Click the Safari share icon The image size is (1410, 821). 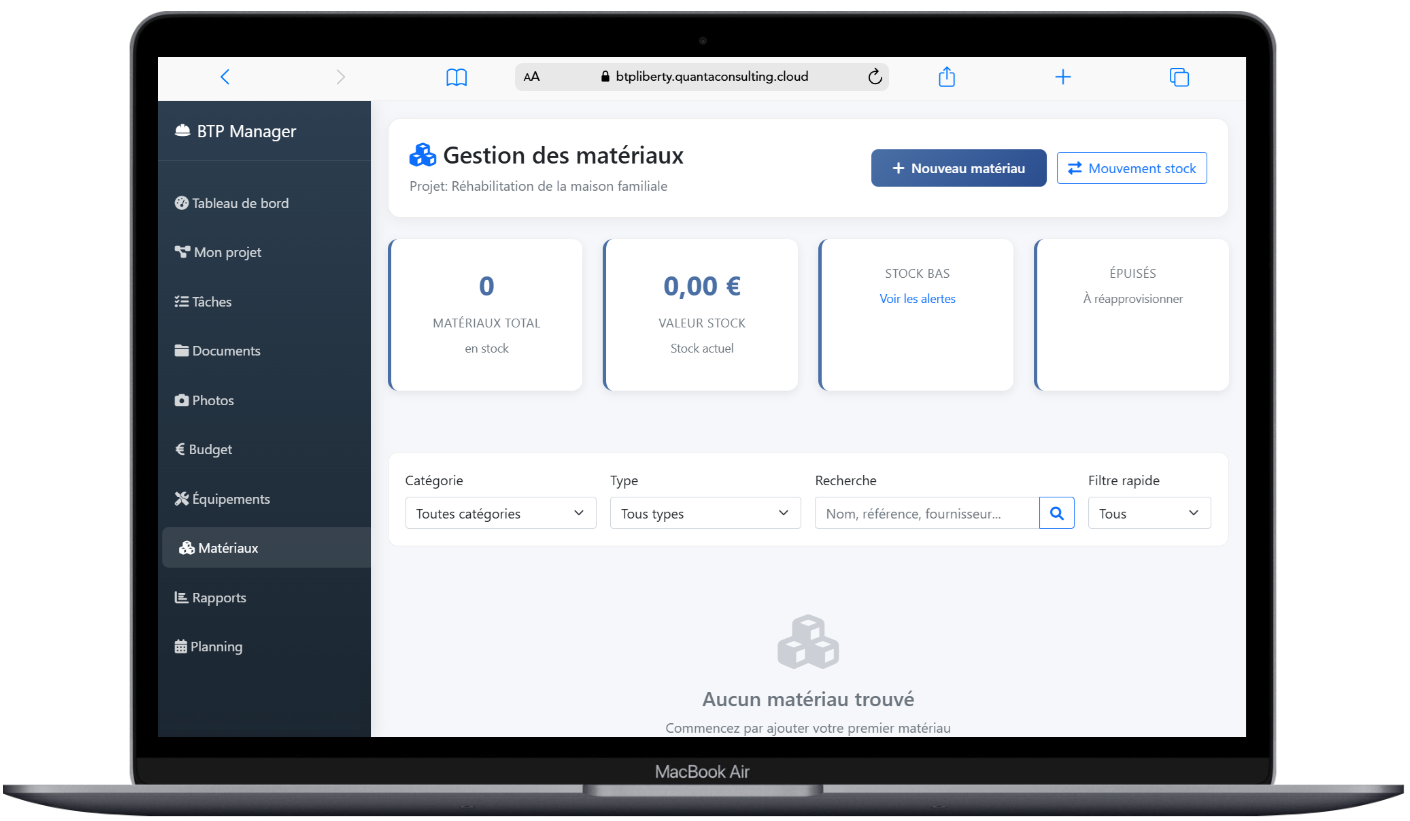click(947, 77)
